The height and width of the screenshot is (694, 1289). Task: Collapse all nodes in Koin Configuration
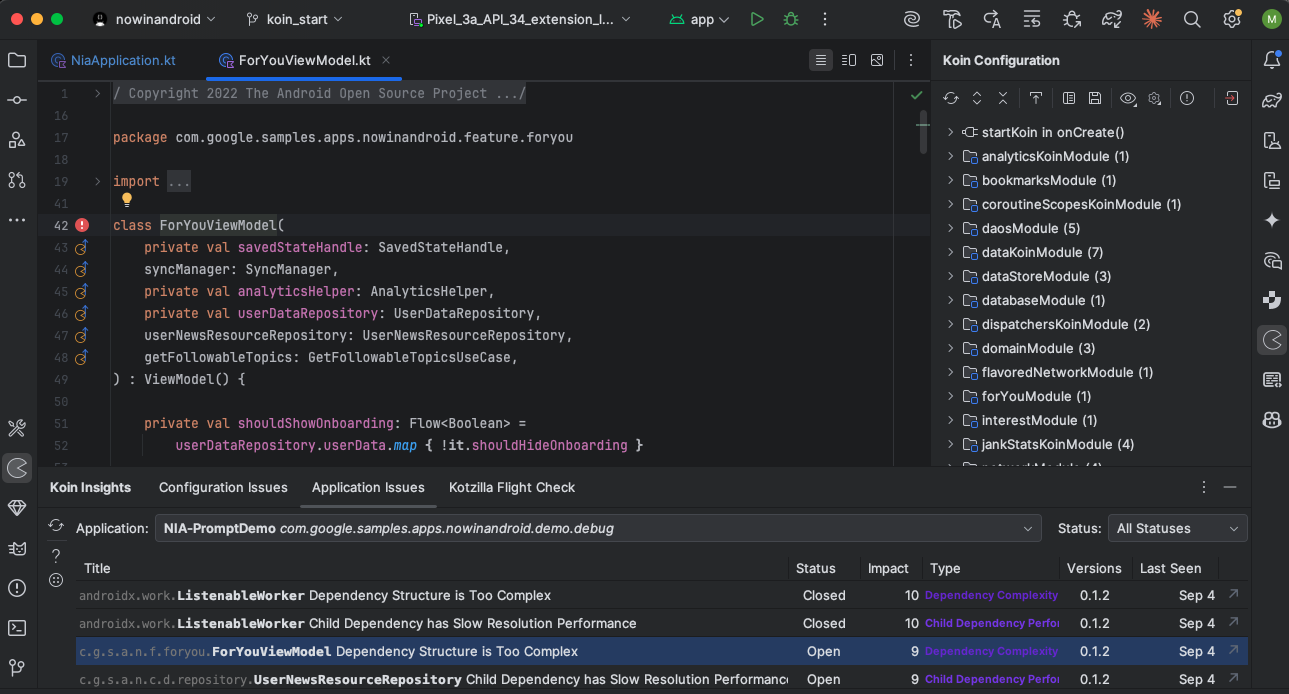pyautogui.click(x=1003, y=98)
